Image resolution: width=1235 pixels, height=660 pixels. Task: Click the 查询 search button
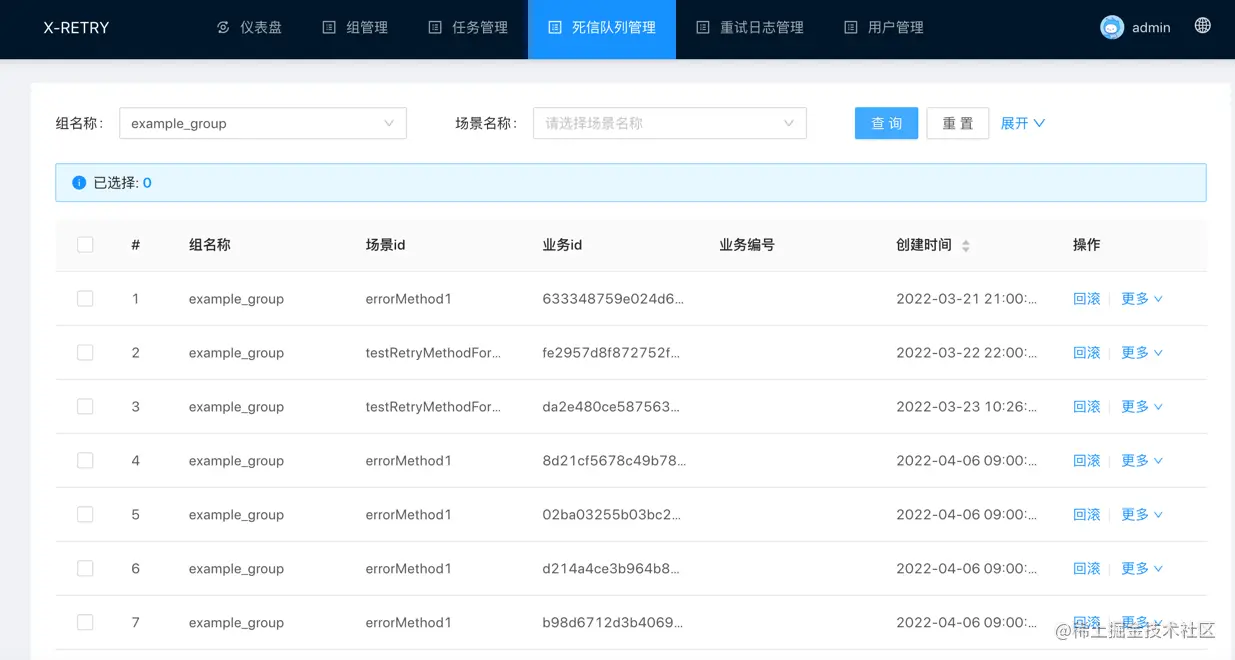(886, 123)
